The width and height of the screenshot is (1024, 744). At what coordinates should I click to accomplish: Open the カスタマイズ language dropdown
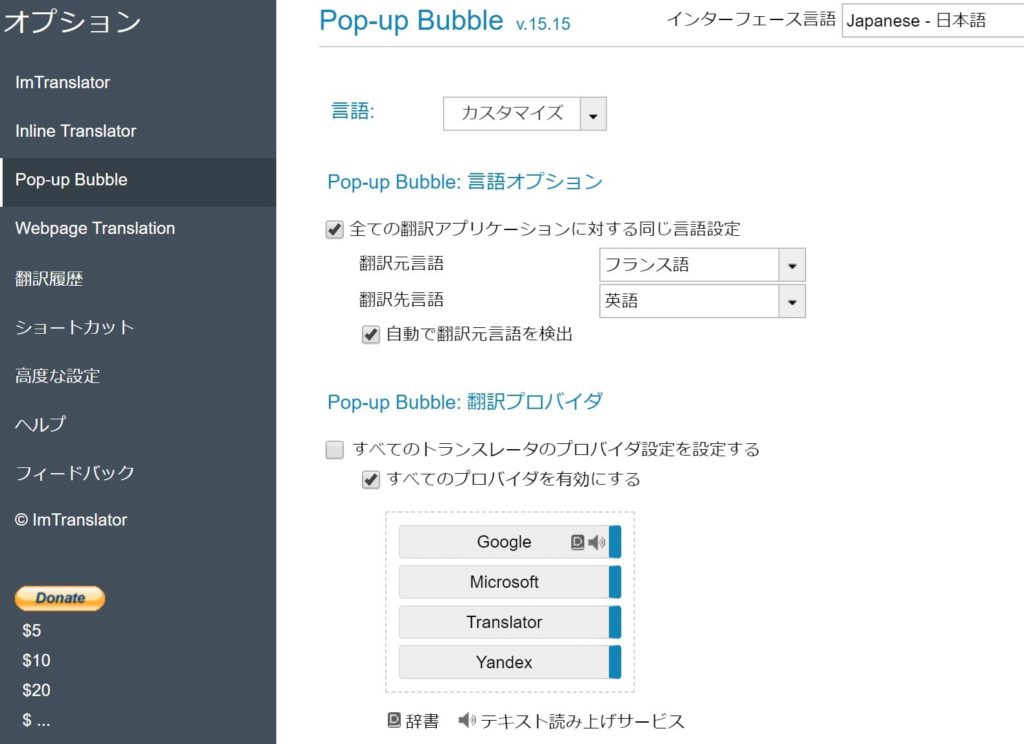(524, 113)
